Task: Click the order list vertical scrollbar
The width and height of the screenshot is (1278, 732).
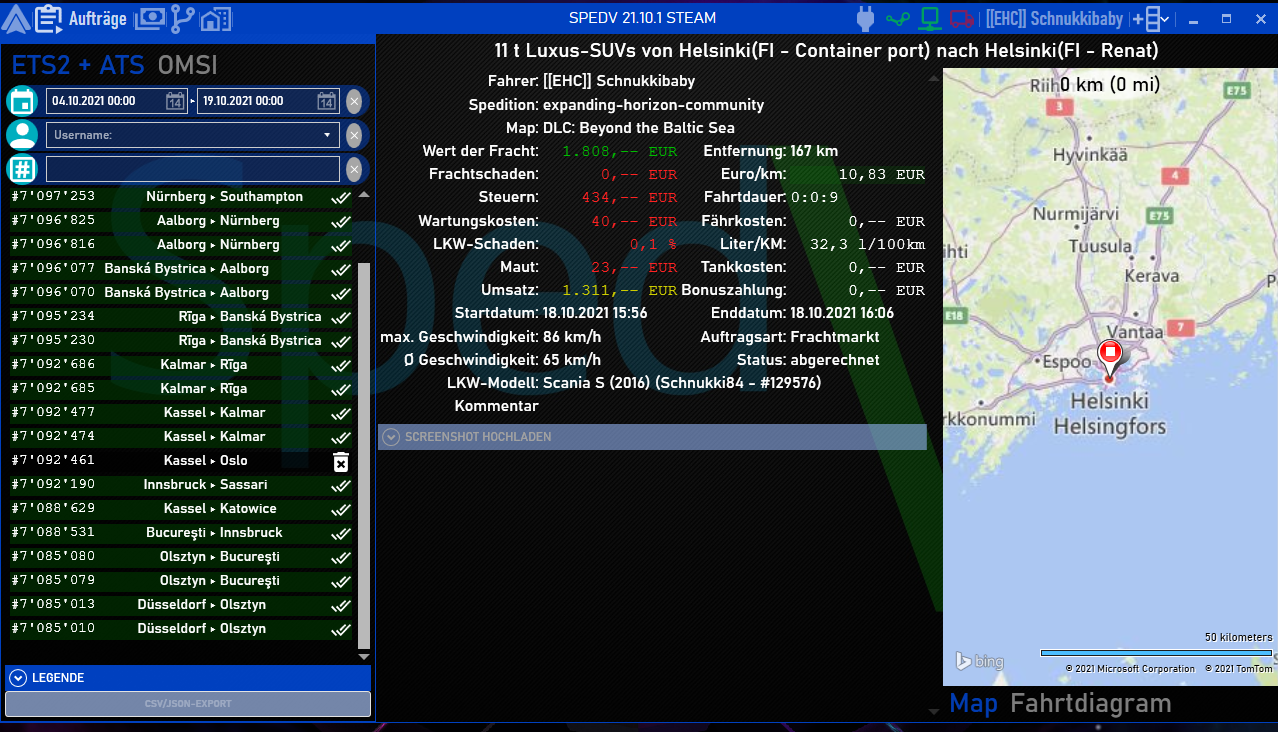Action: (x=364, y=455)
